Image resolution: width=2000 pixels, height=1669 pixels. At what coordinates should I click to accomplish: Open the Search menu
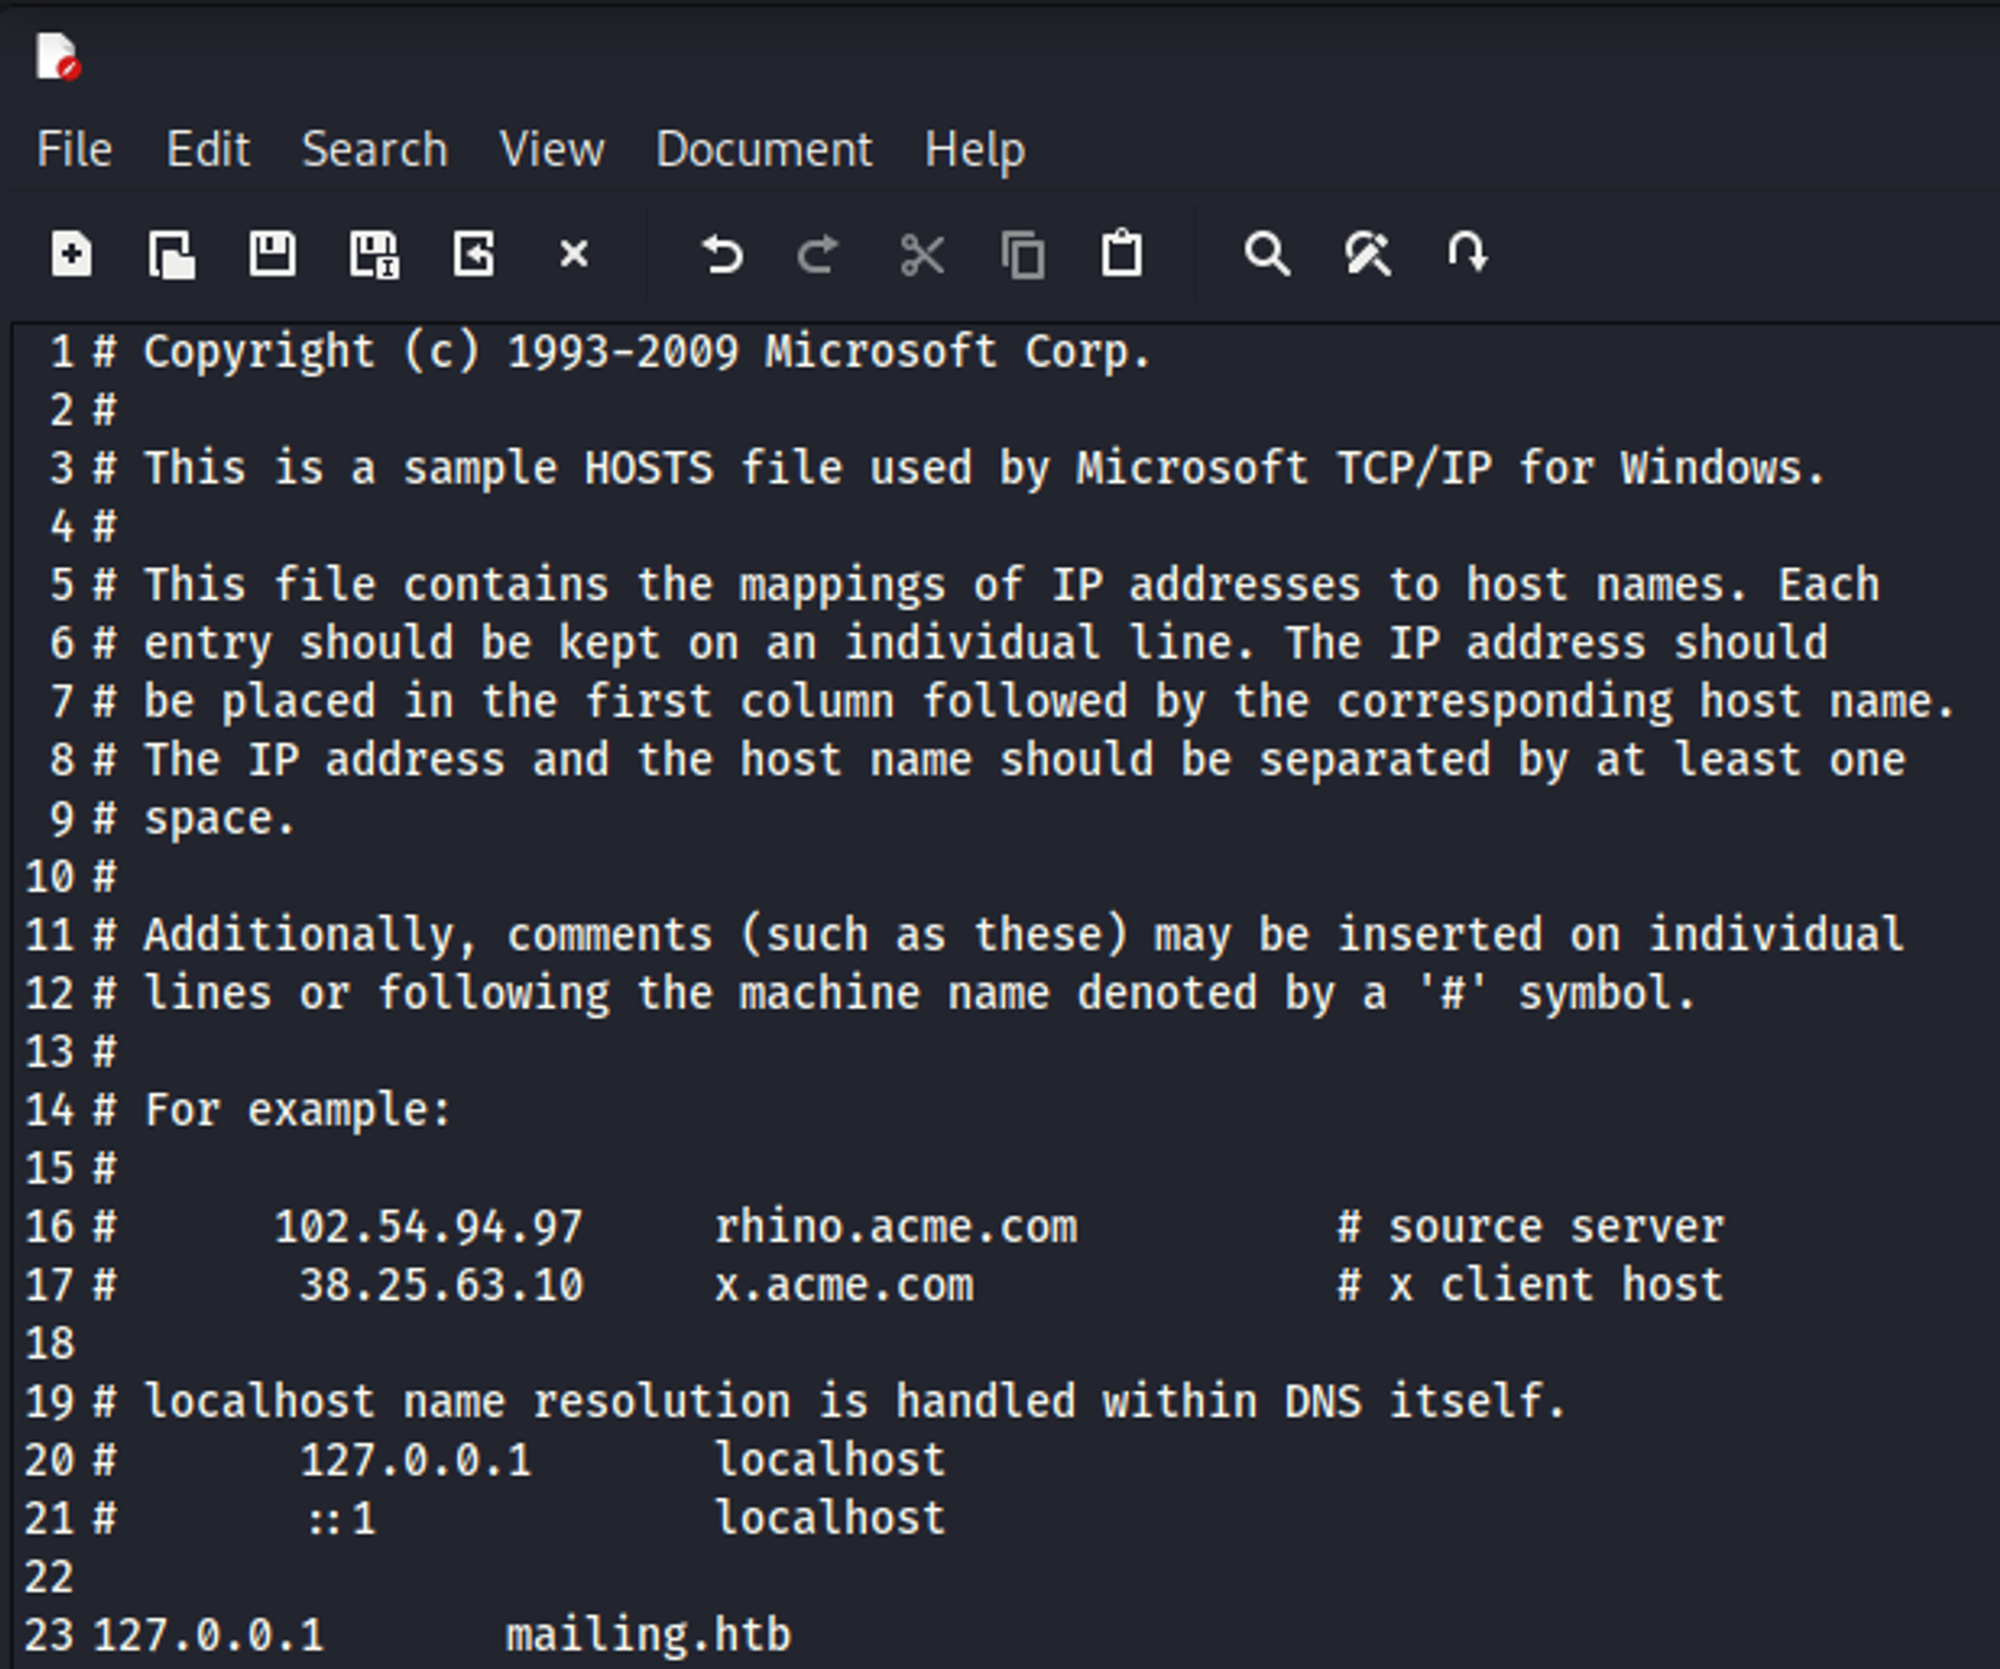(x=375, y=150)
